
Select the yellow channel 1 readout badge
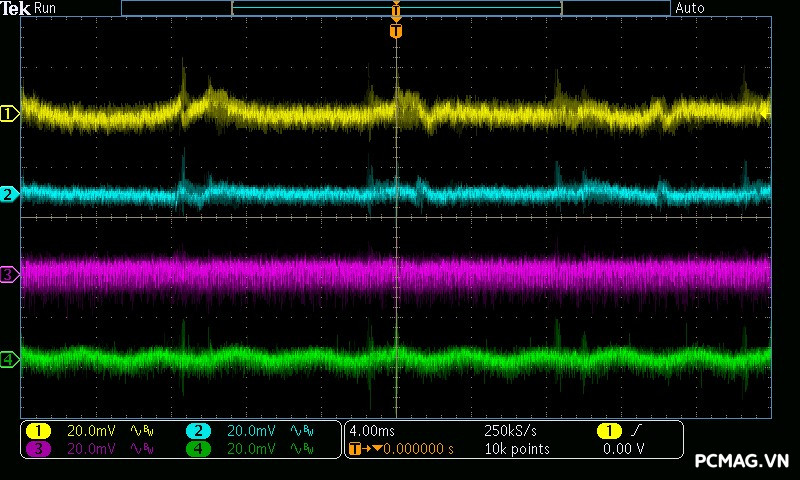(x=38, y=430)
